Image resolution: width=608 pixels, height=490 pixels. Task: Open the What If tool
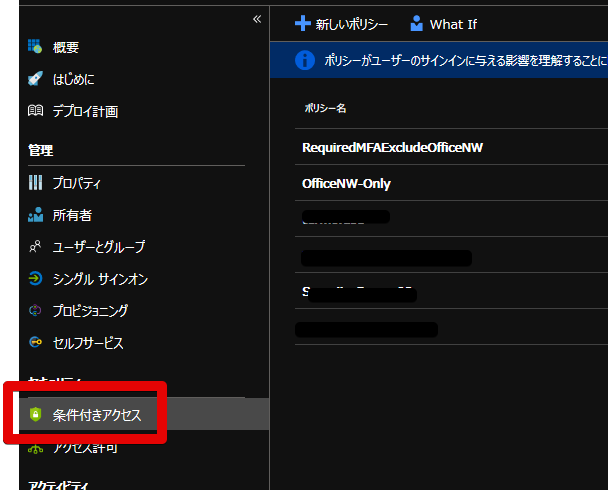point(453,24)
